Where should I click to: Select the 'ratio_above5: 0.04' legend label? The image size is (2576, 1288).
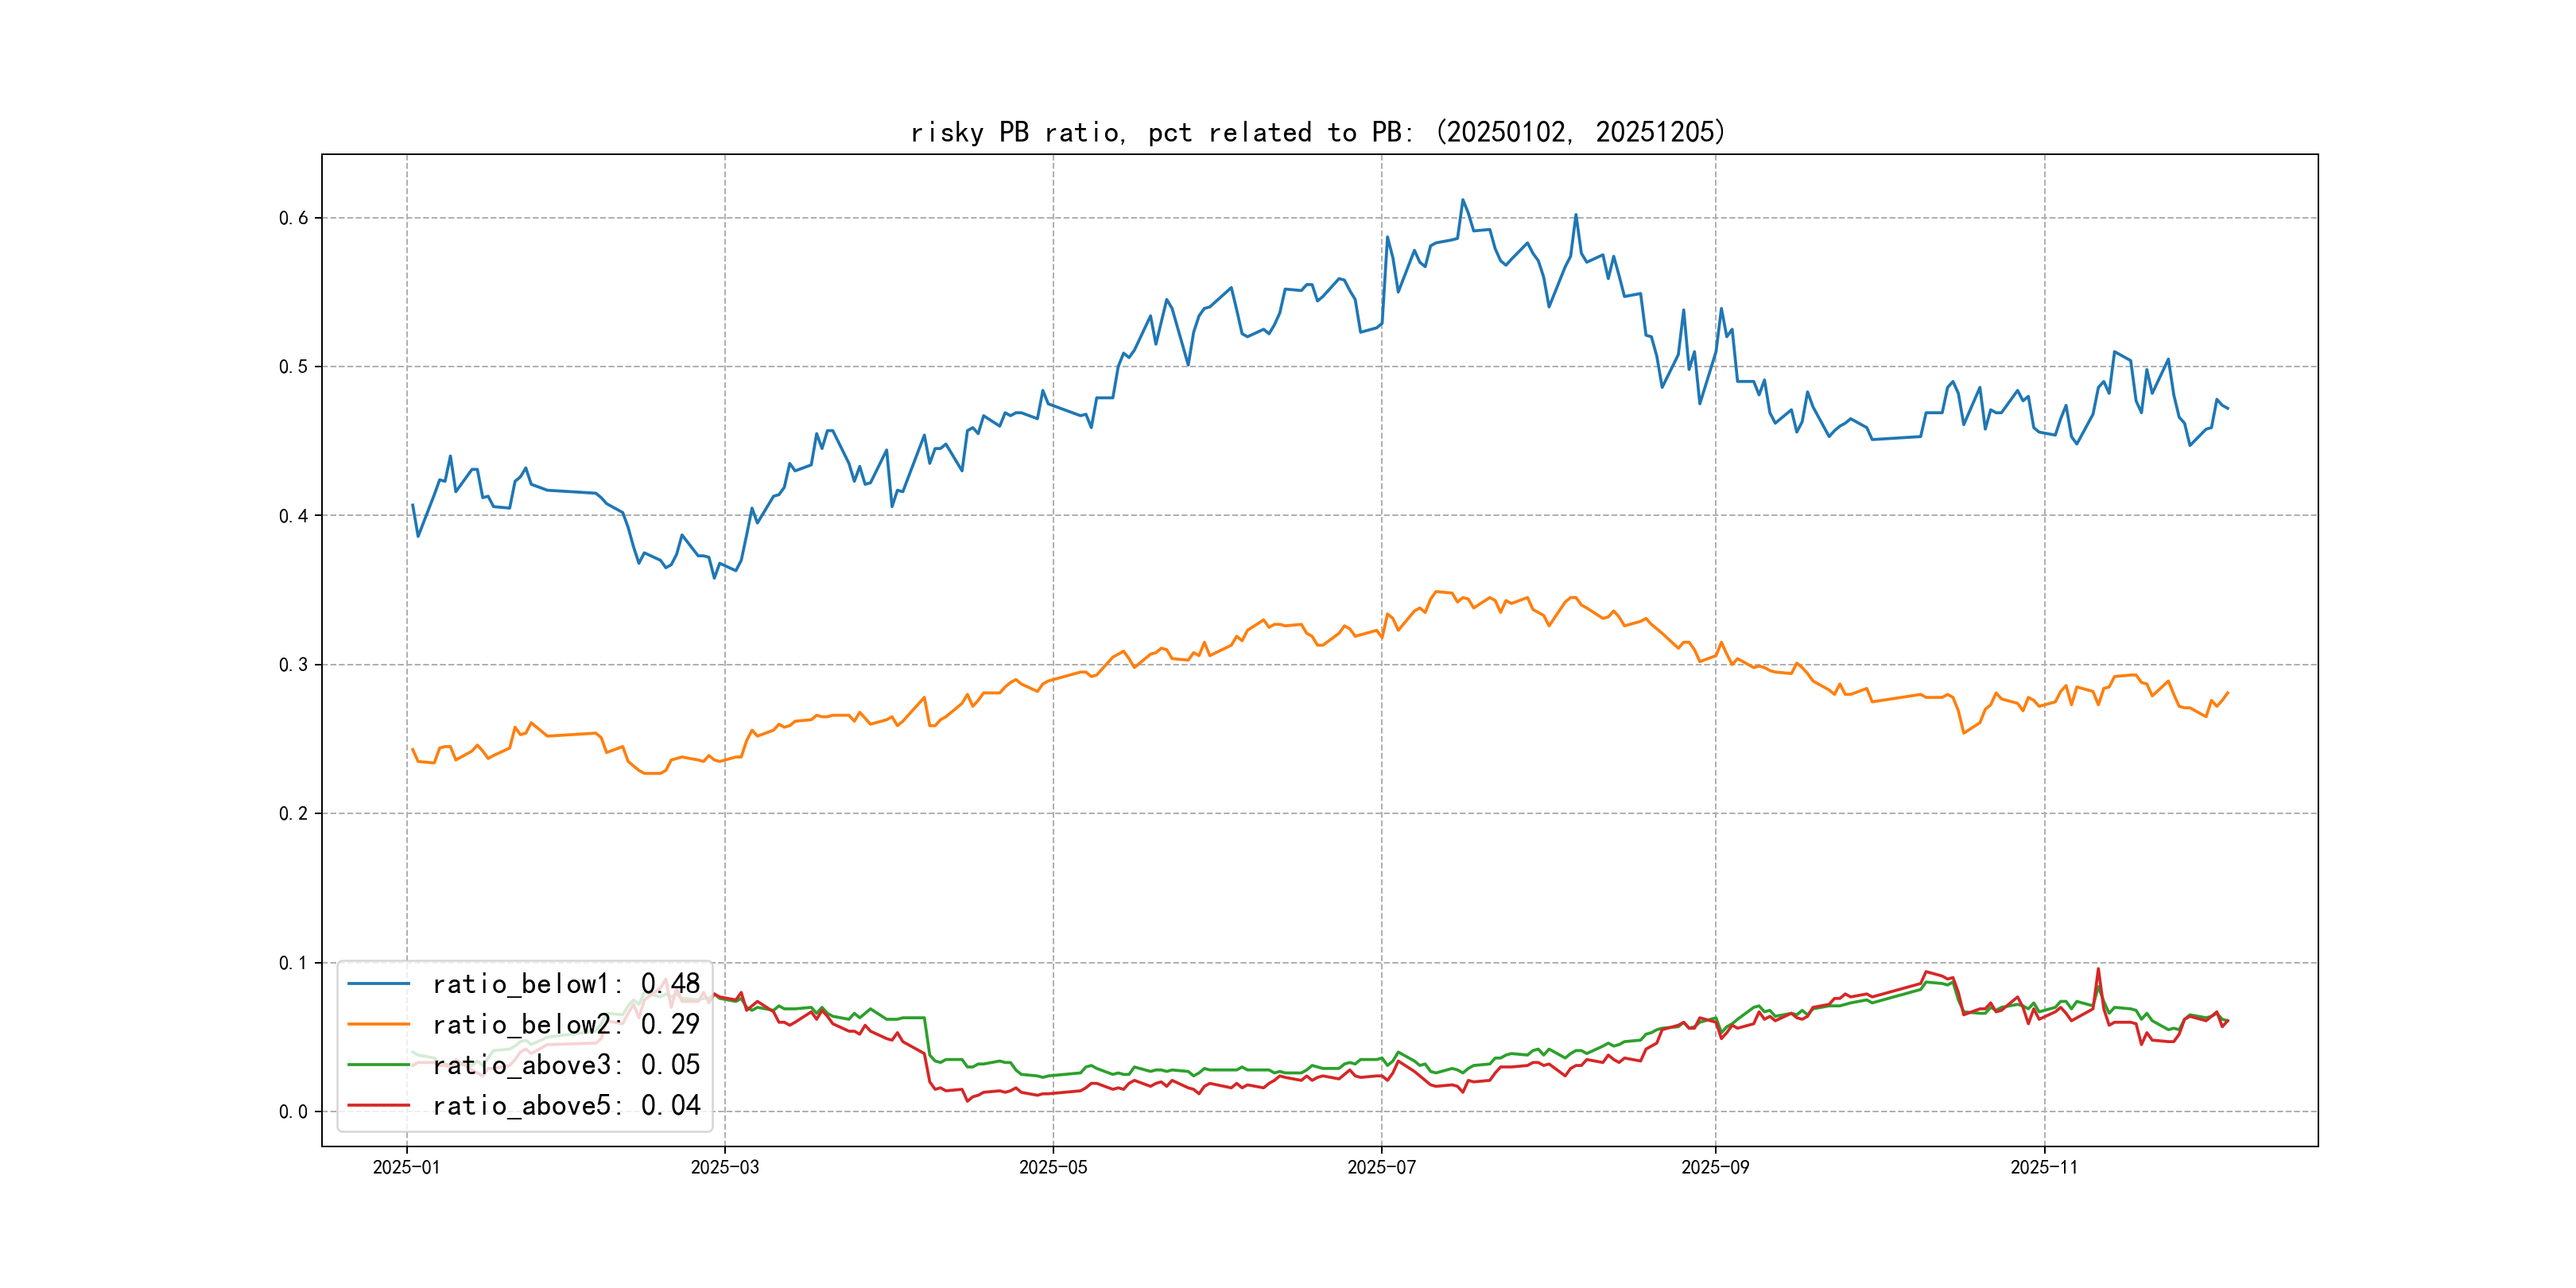point(566,1105)
